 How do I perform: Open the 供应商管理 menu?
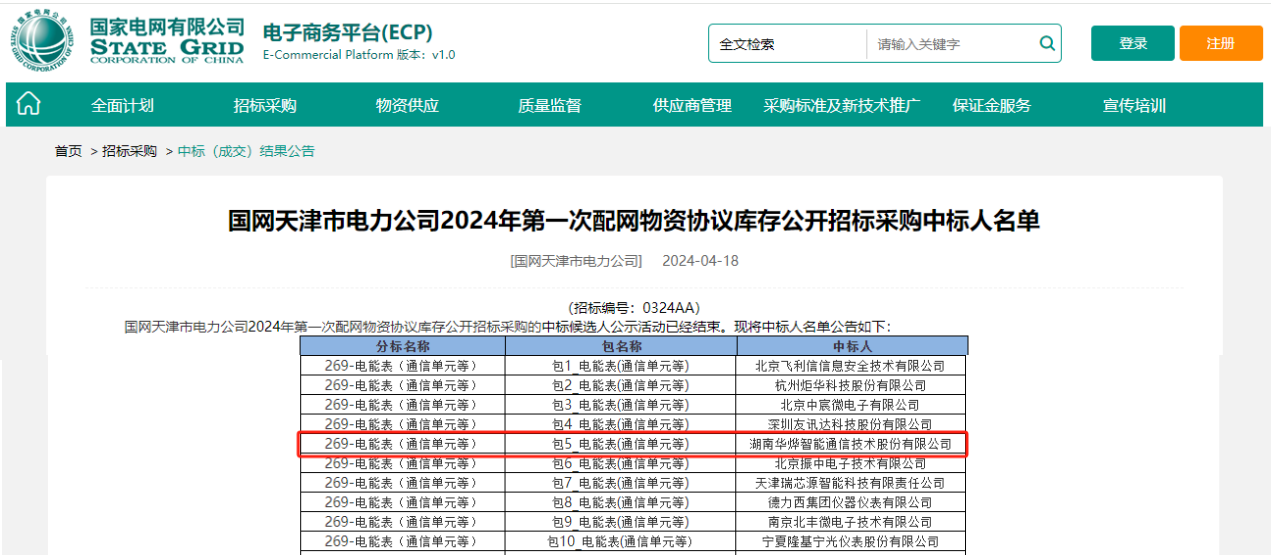click(692, 105)
